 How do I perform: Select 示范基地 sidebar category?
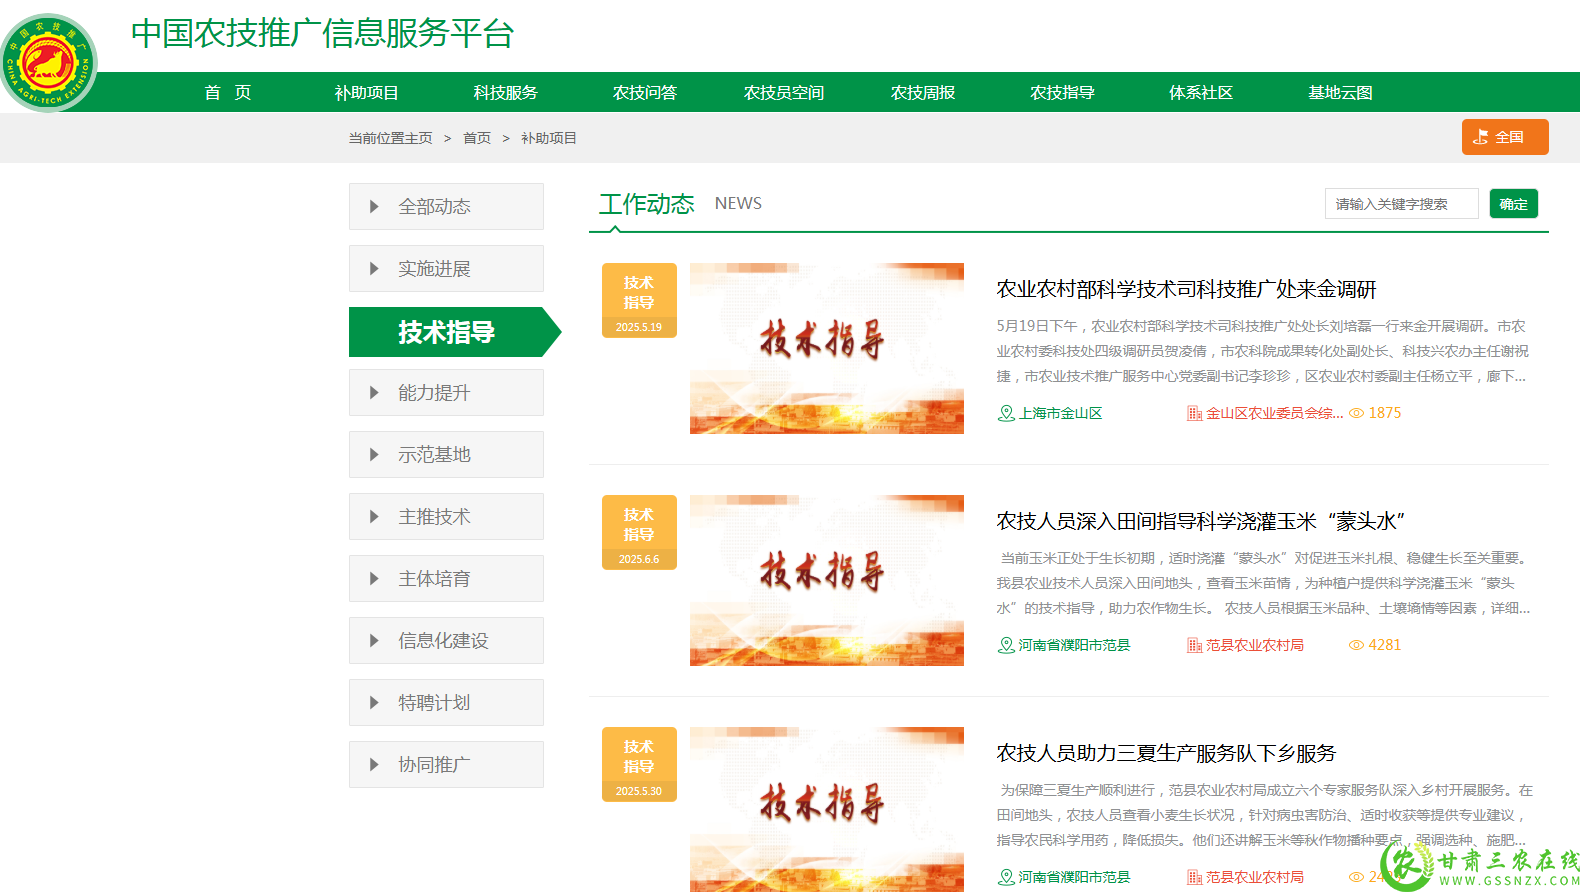coord(446,455)
